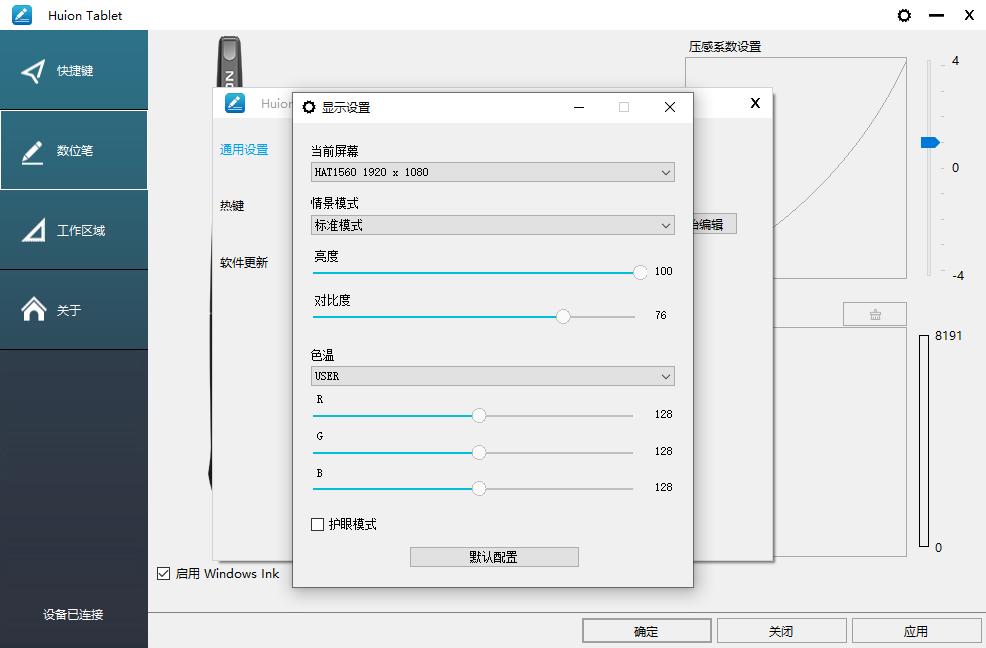The image size is (986, 648).
Task: Click the 默认配置 default settings button
Action: 493,556
